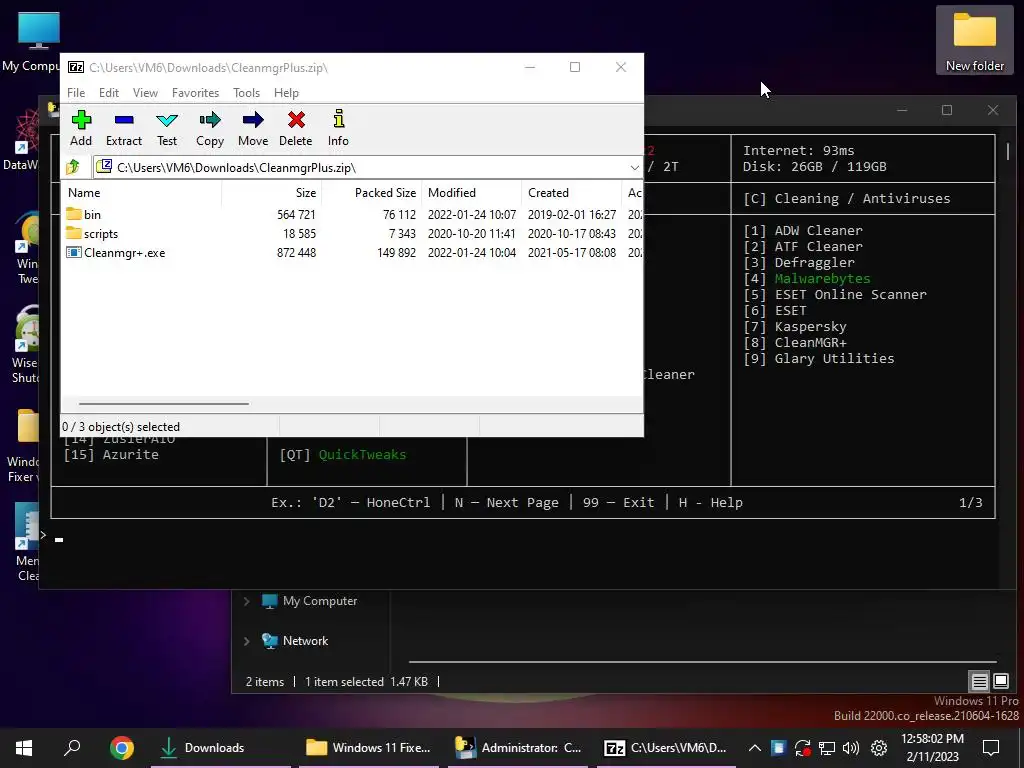Expand the address path dropdown
The image size is (1024, 768).
634,168
